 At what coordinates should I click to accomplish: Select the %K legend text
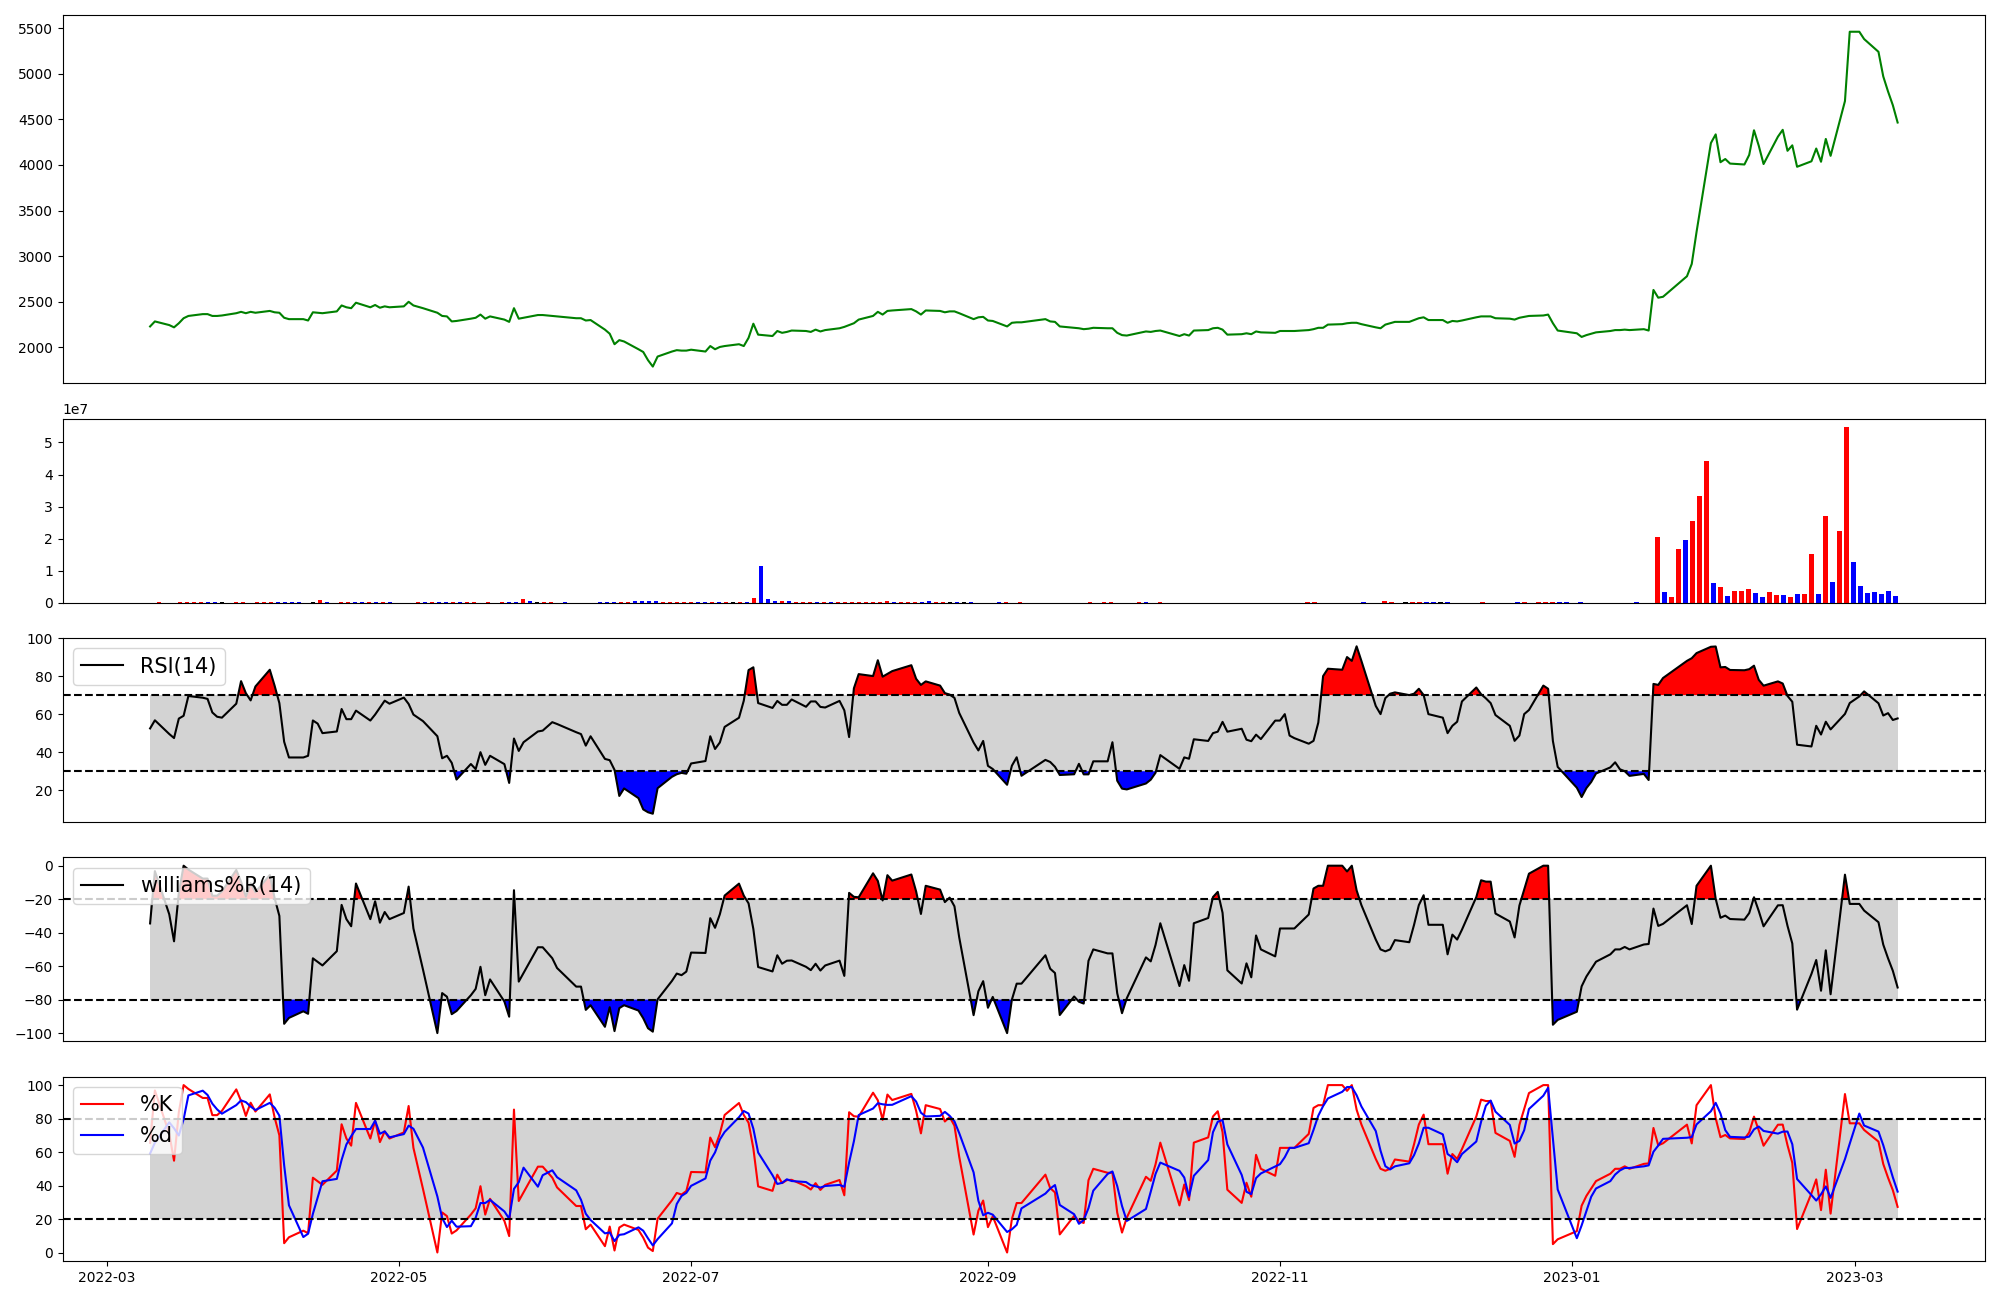tap(156, 1104)
